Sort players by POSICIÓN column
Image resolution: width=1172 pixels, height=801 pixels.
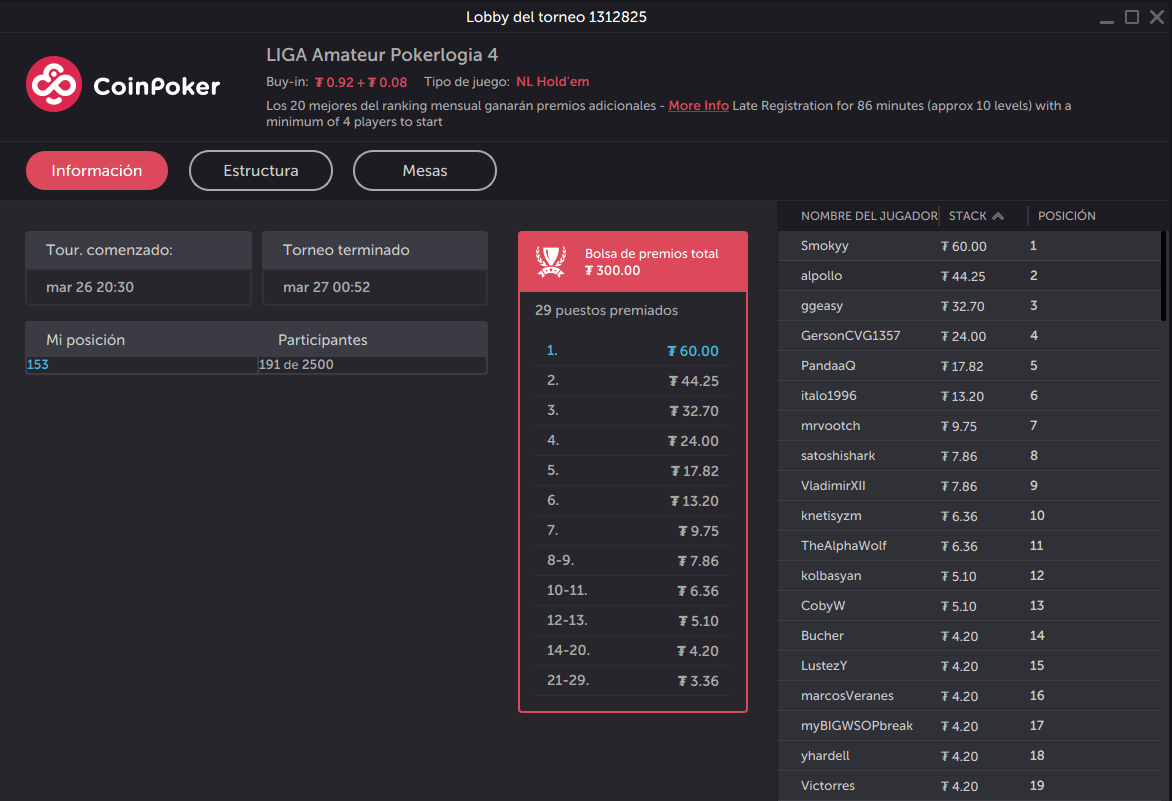click(1066, 215)
